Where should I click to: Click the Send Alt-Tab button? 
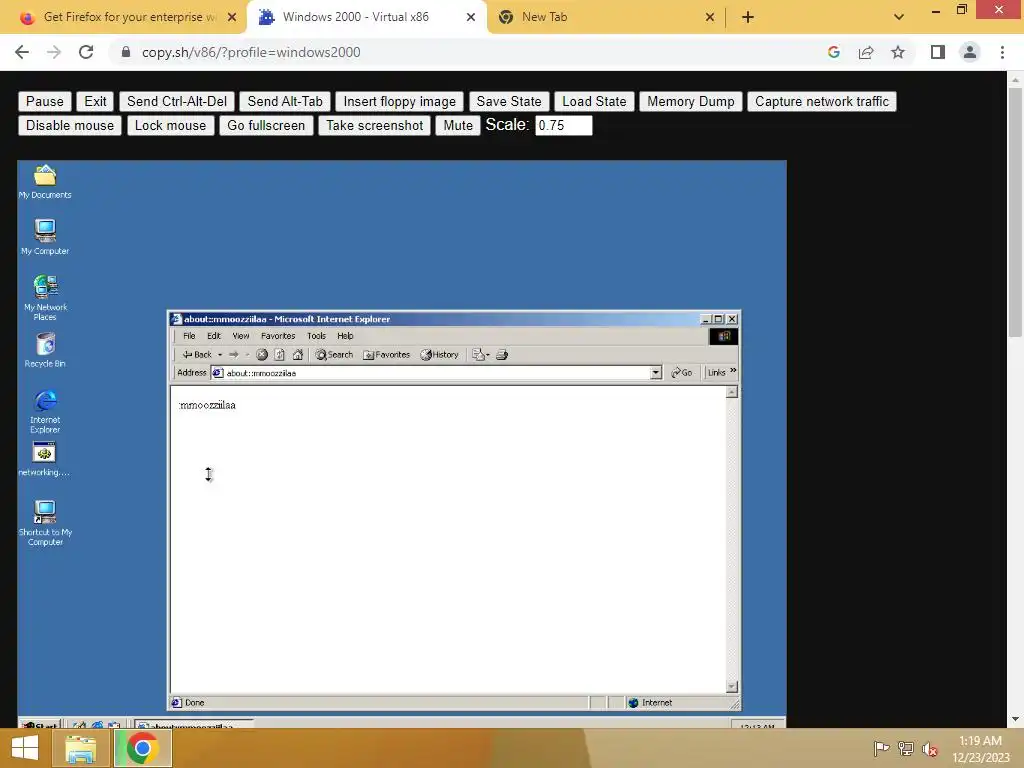[x=285, y=101]
